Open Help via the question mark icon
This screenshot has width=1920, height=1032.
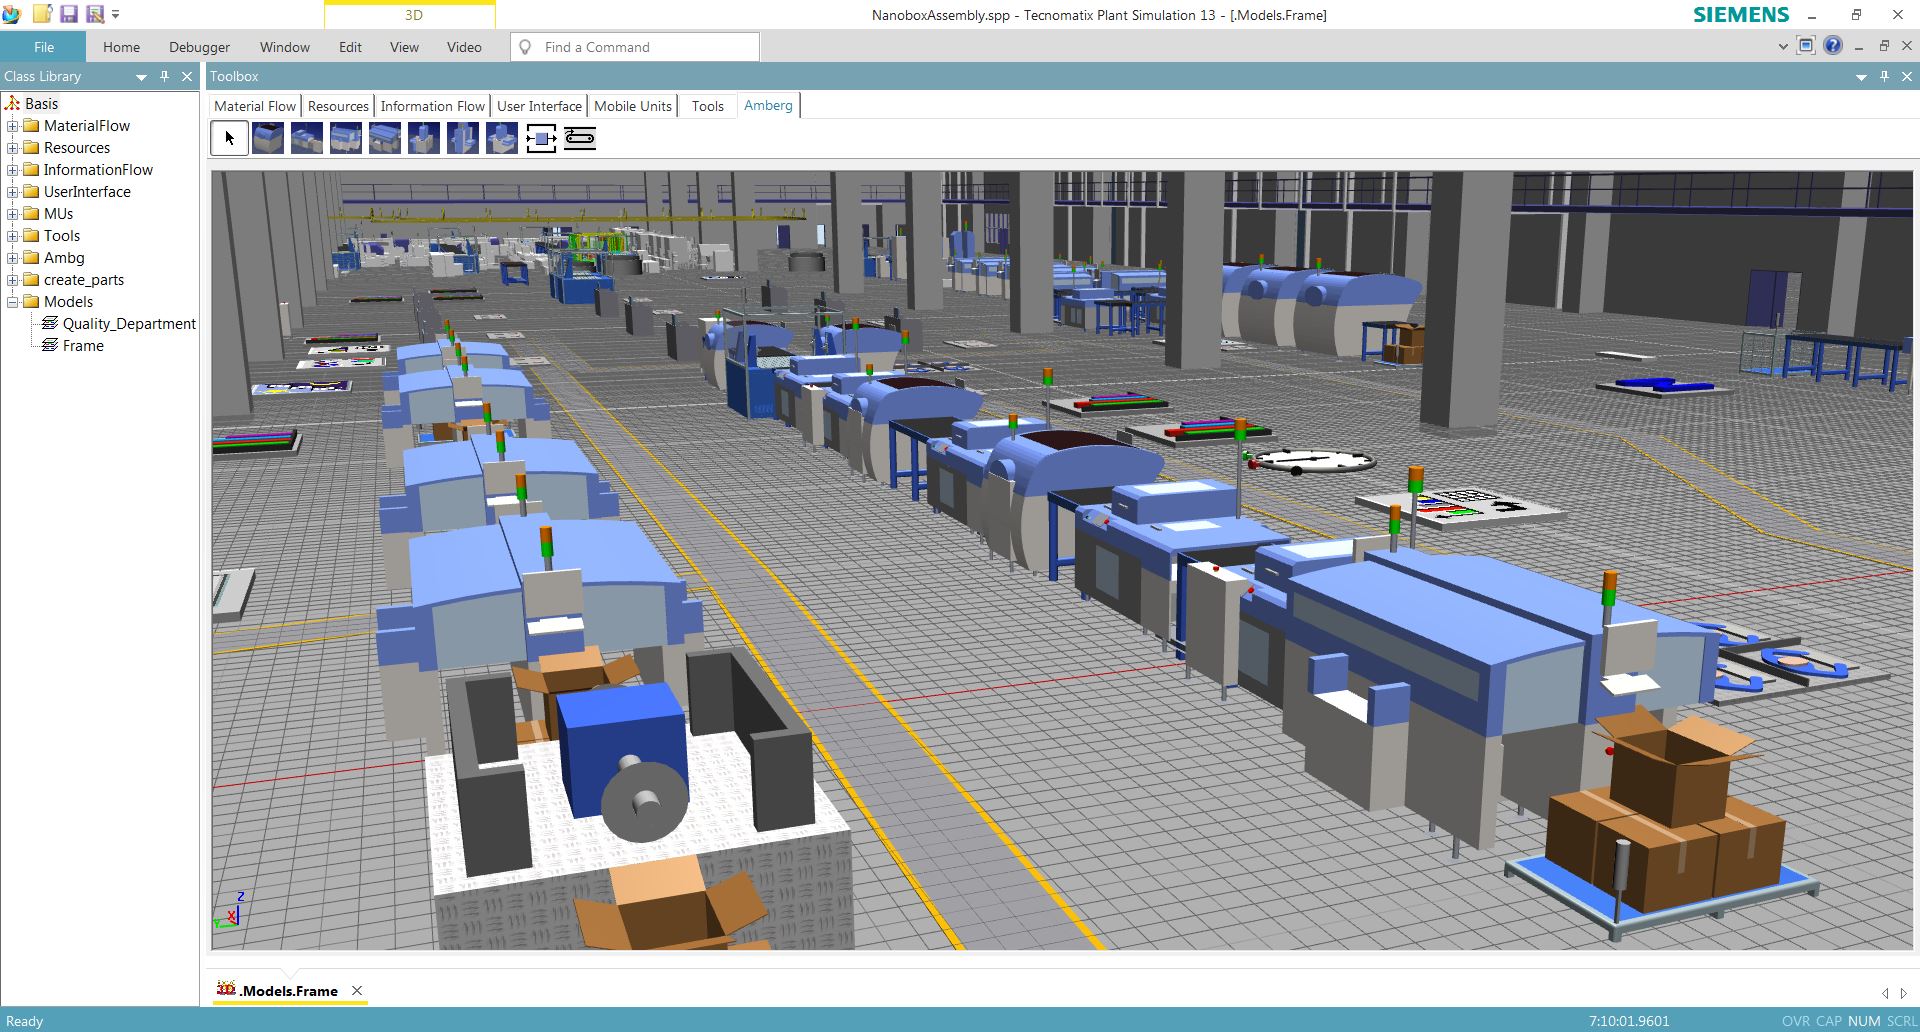pyautogui.click(x=1833, y=46)
